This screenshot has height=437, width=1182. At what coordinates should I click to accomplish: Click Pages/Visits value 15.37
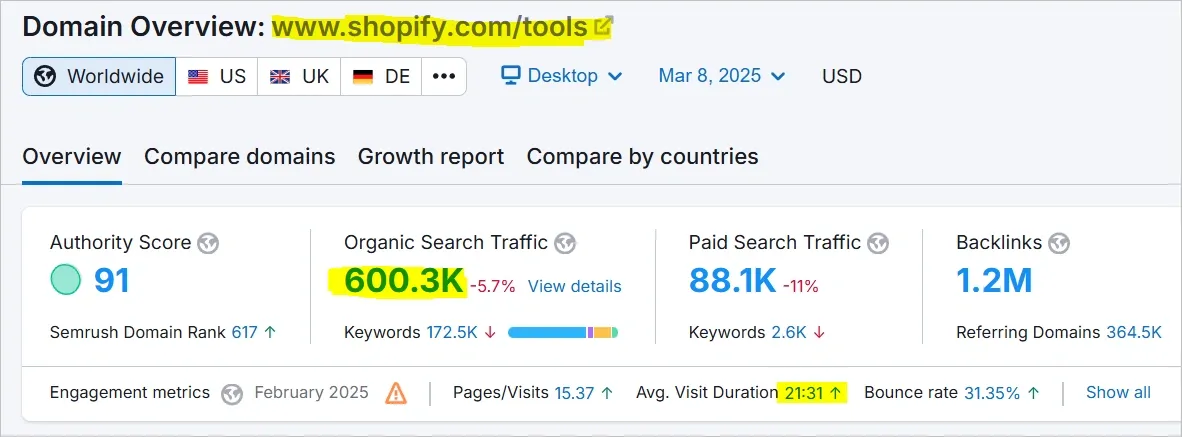574,393
